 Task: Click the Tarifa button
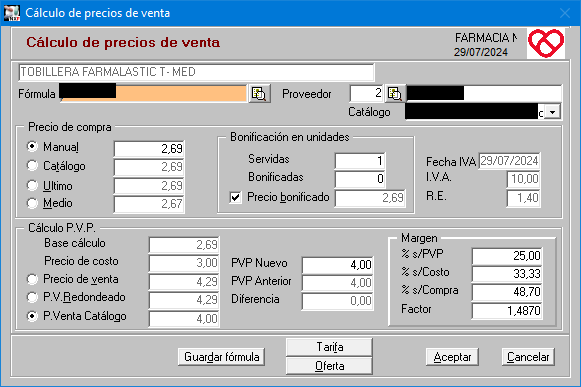coord(329,347)
